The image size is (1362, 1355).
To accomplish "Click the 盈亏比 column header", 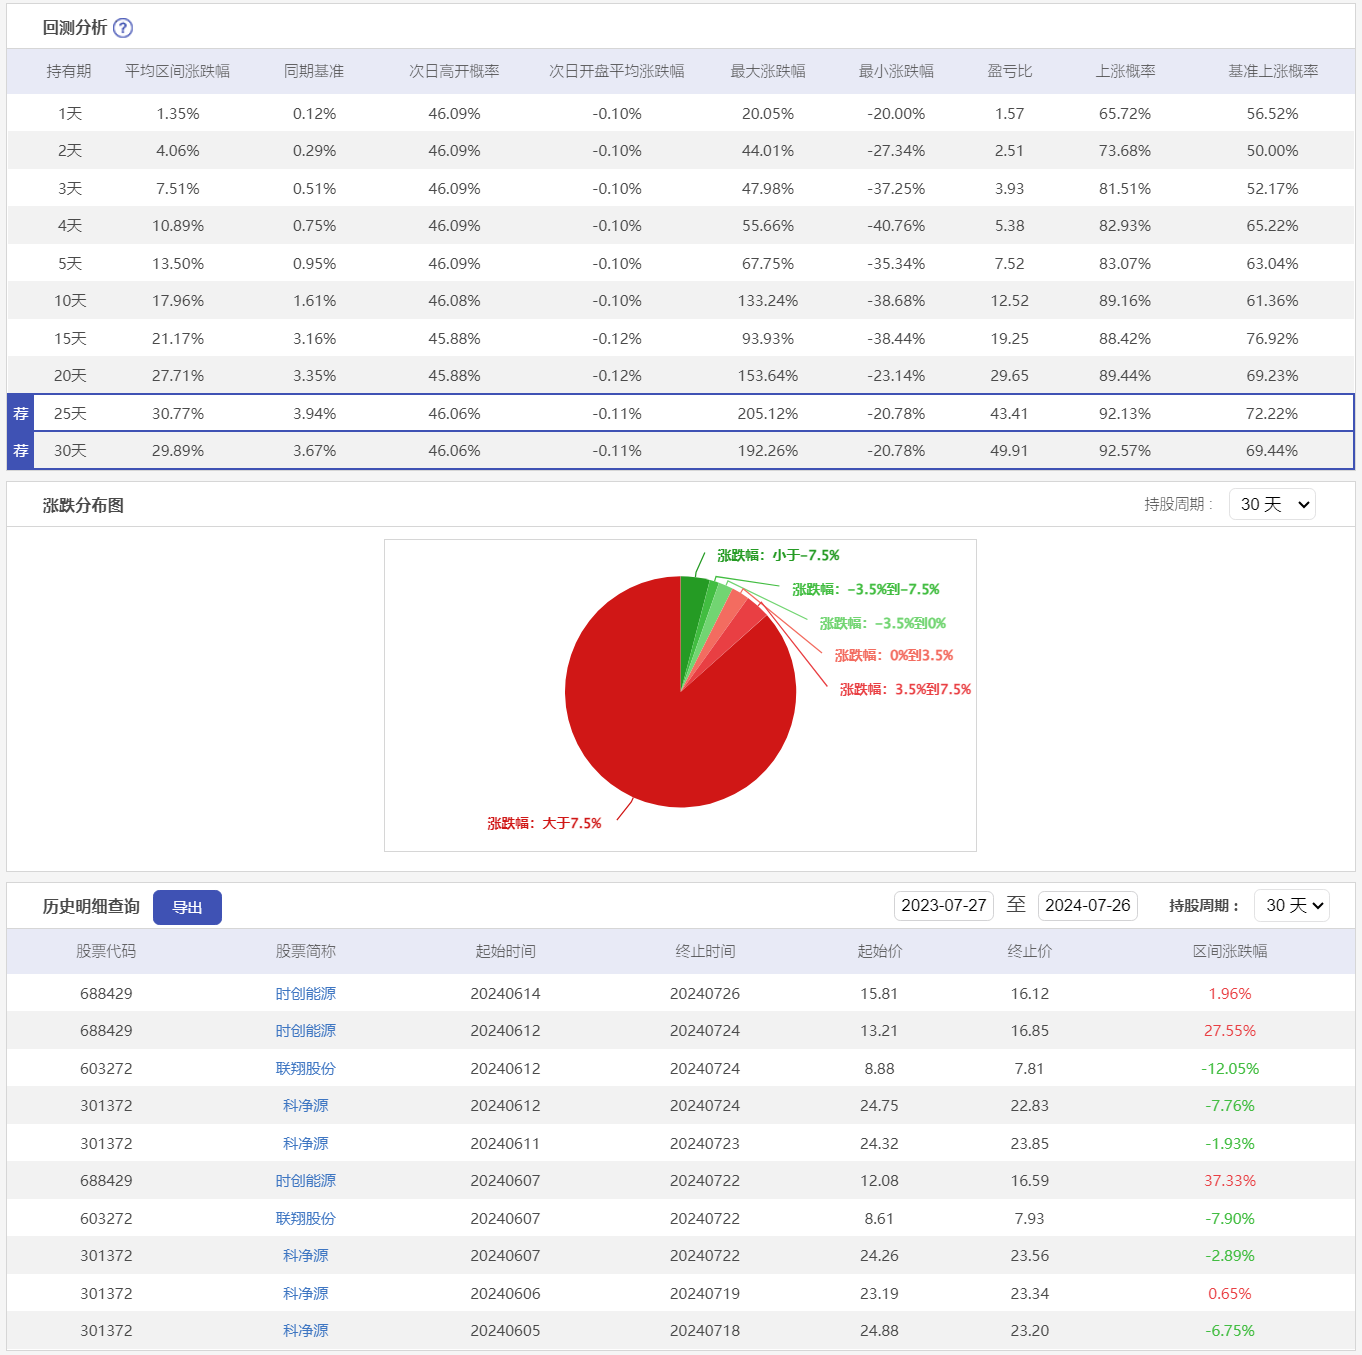I will [x=1009, y=72].
